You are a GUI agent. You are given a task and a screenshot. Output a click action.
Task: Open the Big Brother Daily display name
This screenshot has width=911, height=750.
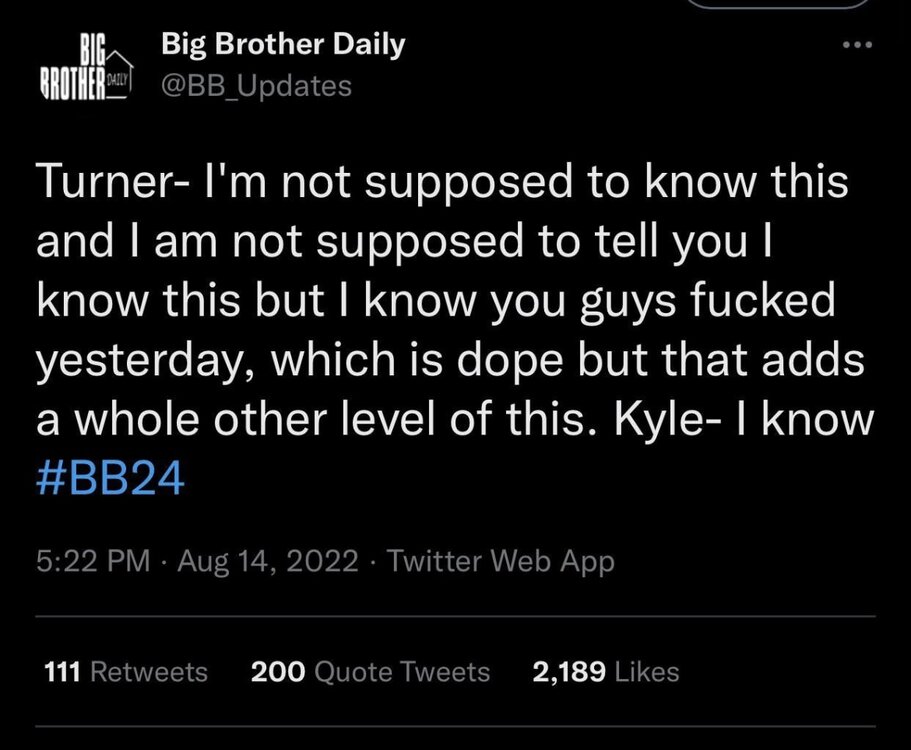click(x=283, y=45)
